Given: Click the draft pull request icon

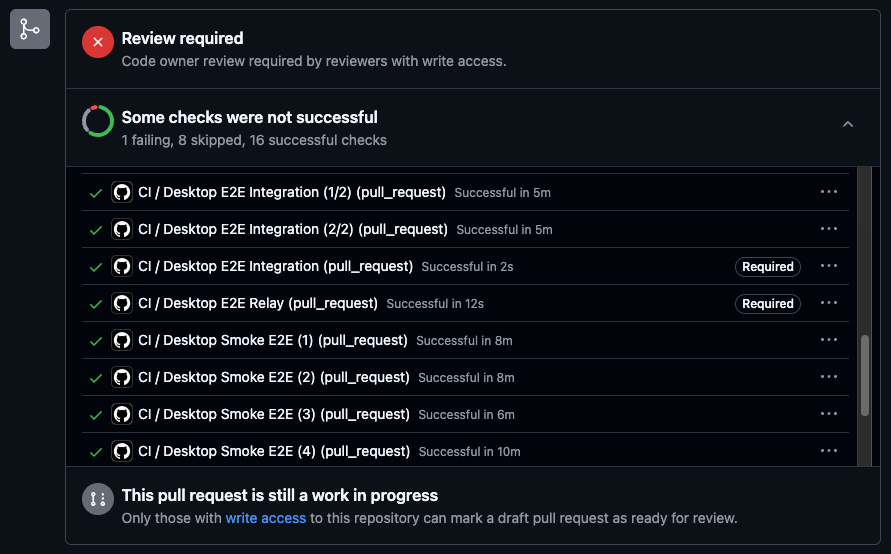Looking at the screenshot, I should [x=98, y=499].
